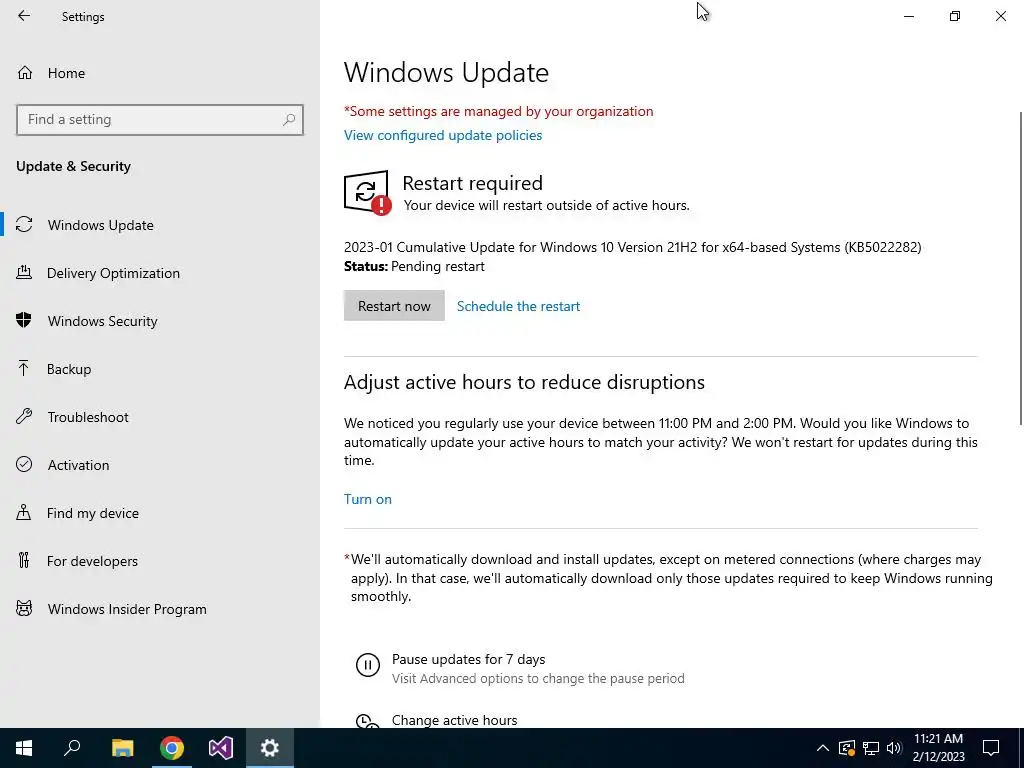Click the Windows Update page heading

coord(446,72)
